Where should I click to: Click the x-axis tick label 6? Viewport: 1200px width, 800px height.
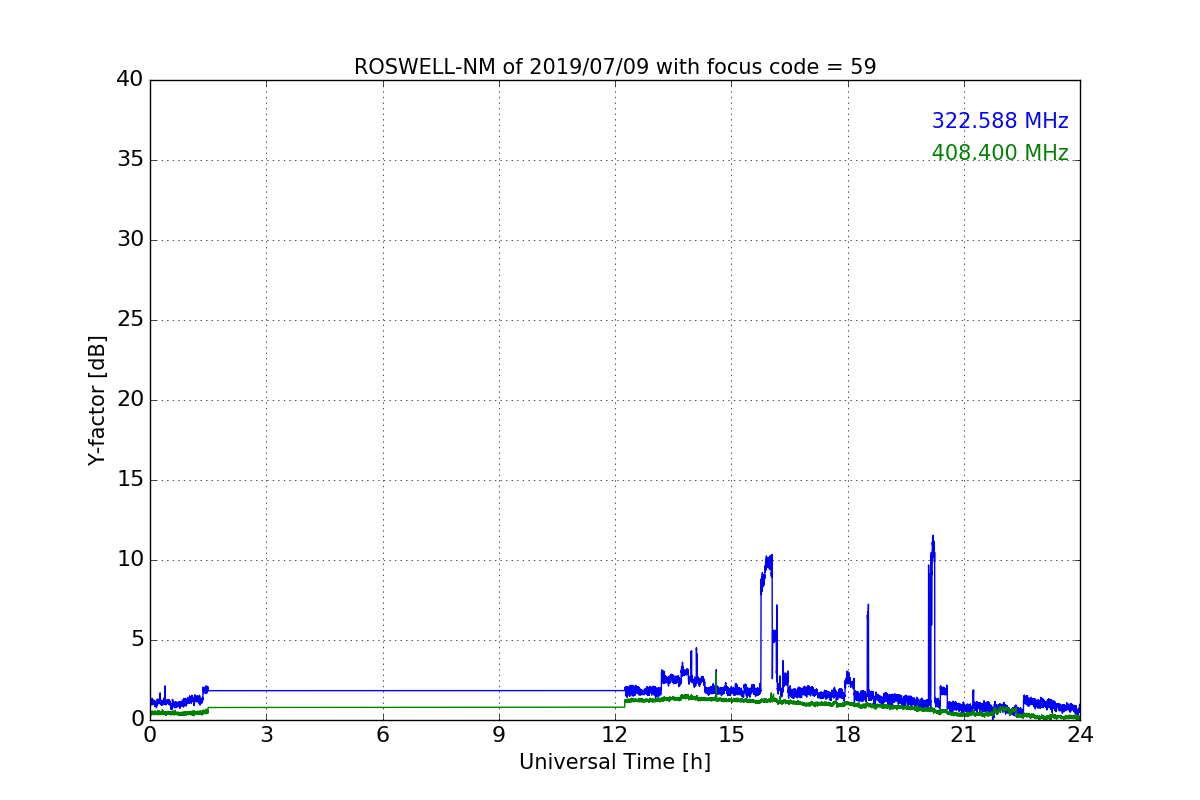(382, 735)
